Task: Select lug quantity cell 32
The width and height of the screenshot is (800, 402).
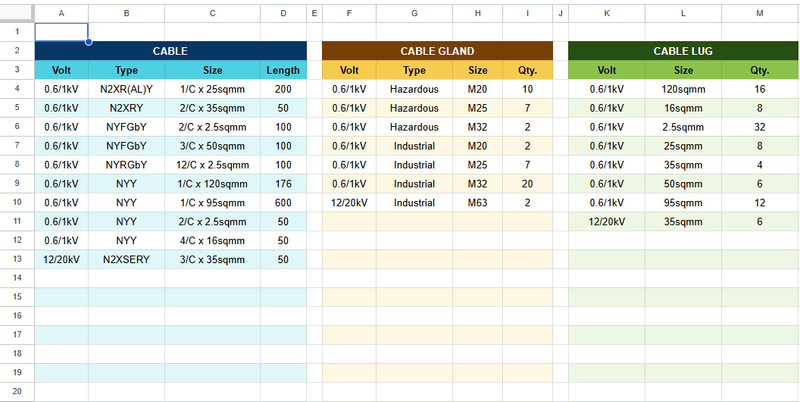Action: tap(760, 127)
